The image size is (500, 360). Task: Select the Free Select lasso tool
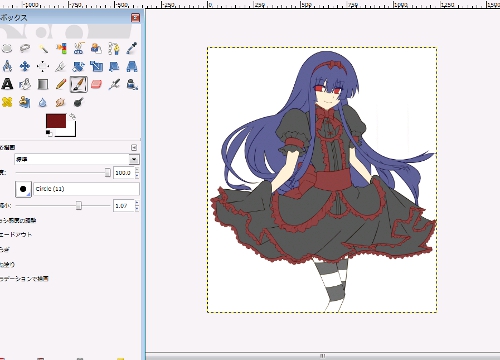25,49
